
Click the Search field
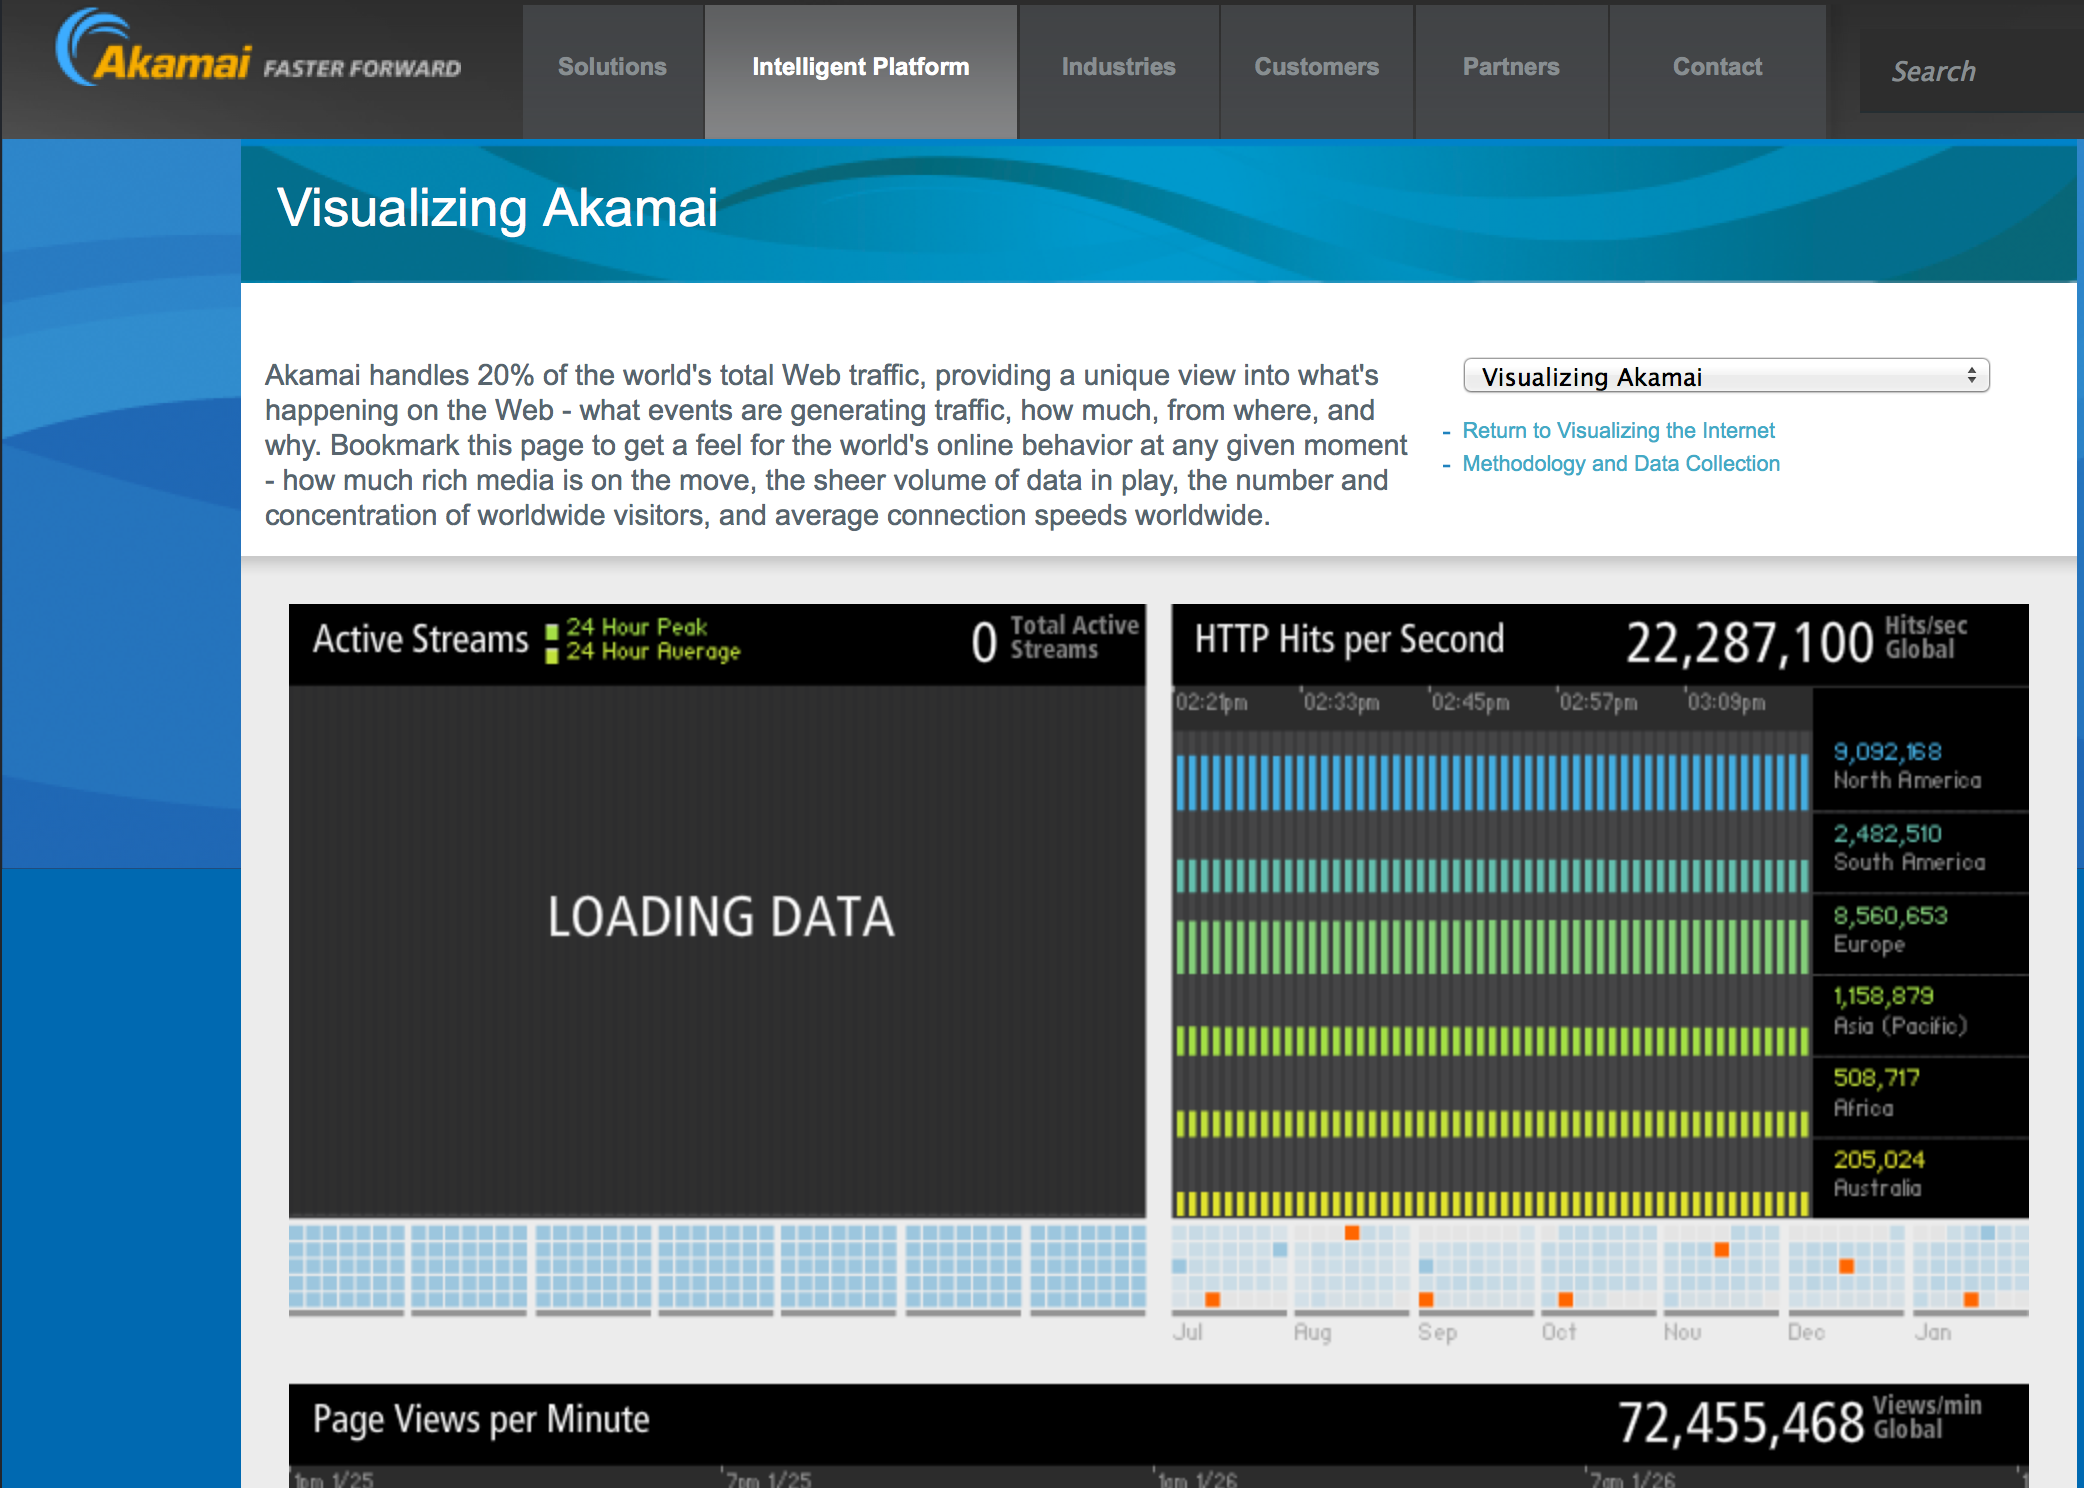[x=1970, y=71]
